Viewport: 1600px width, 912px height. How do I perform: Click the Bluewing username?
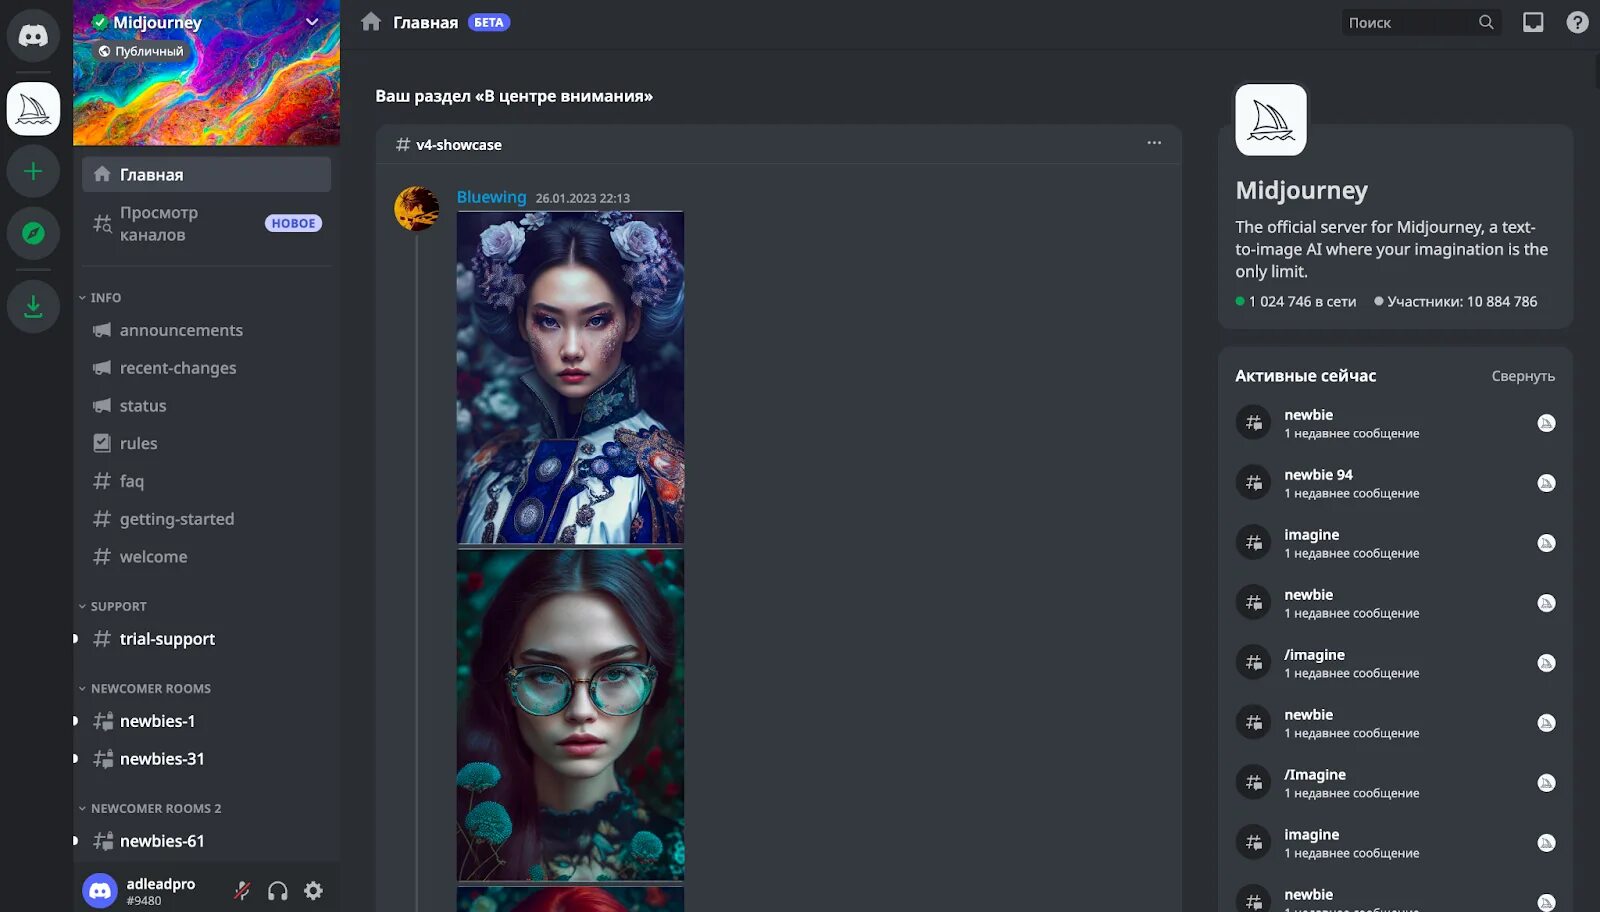click(x=491, y=197)
